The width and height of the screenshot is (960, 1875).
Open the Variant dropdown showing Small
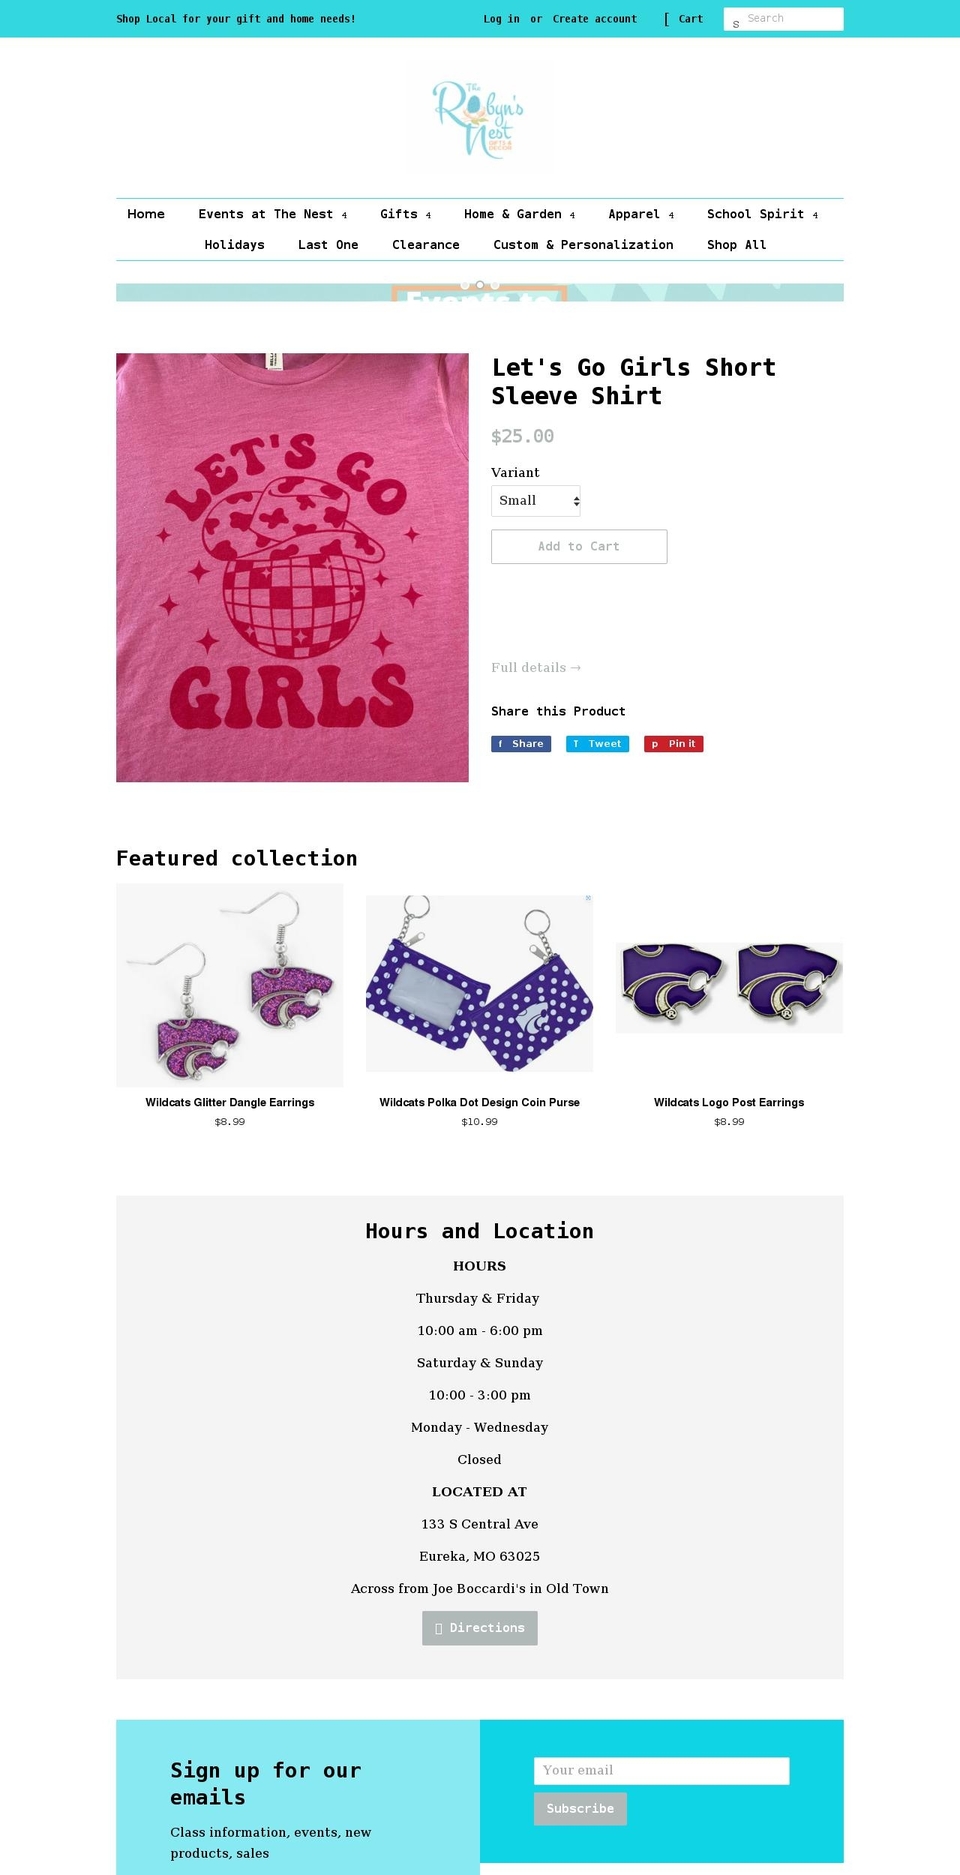coord(535,500)
